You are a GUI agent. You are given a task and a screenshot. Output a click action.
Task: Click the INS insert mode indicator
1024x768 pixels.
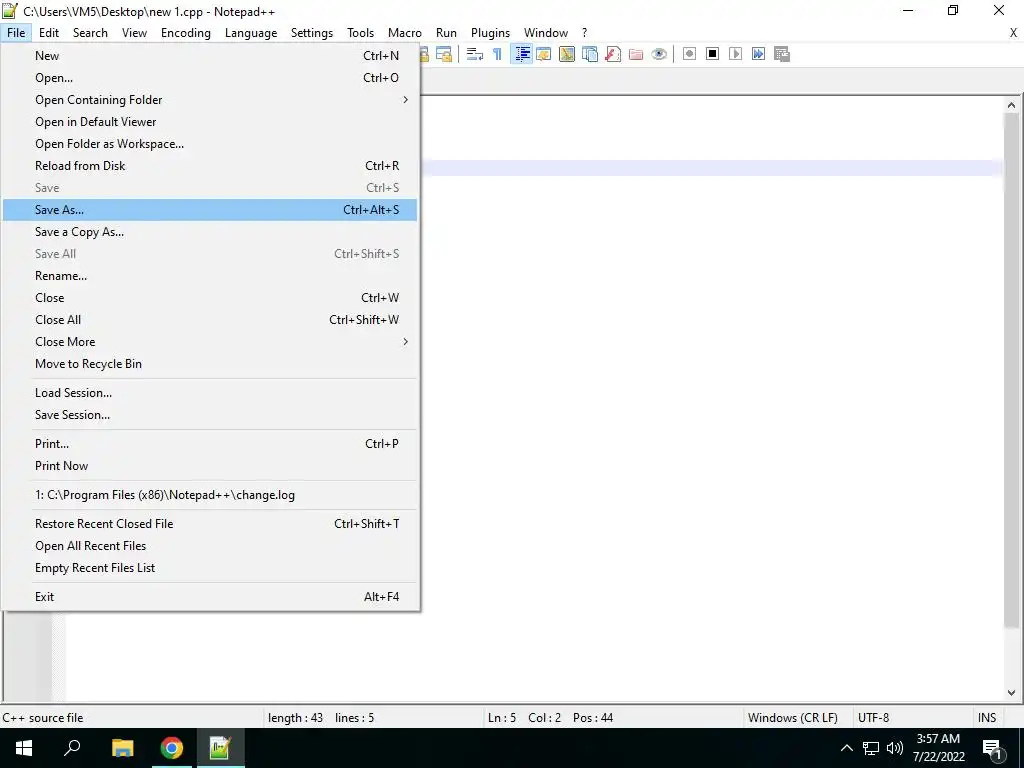987,718
